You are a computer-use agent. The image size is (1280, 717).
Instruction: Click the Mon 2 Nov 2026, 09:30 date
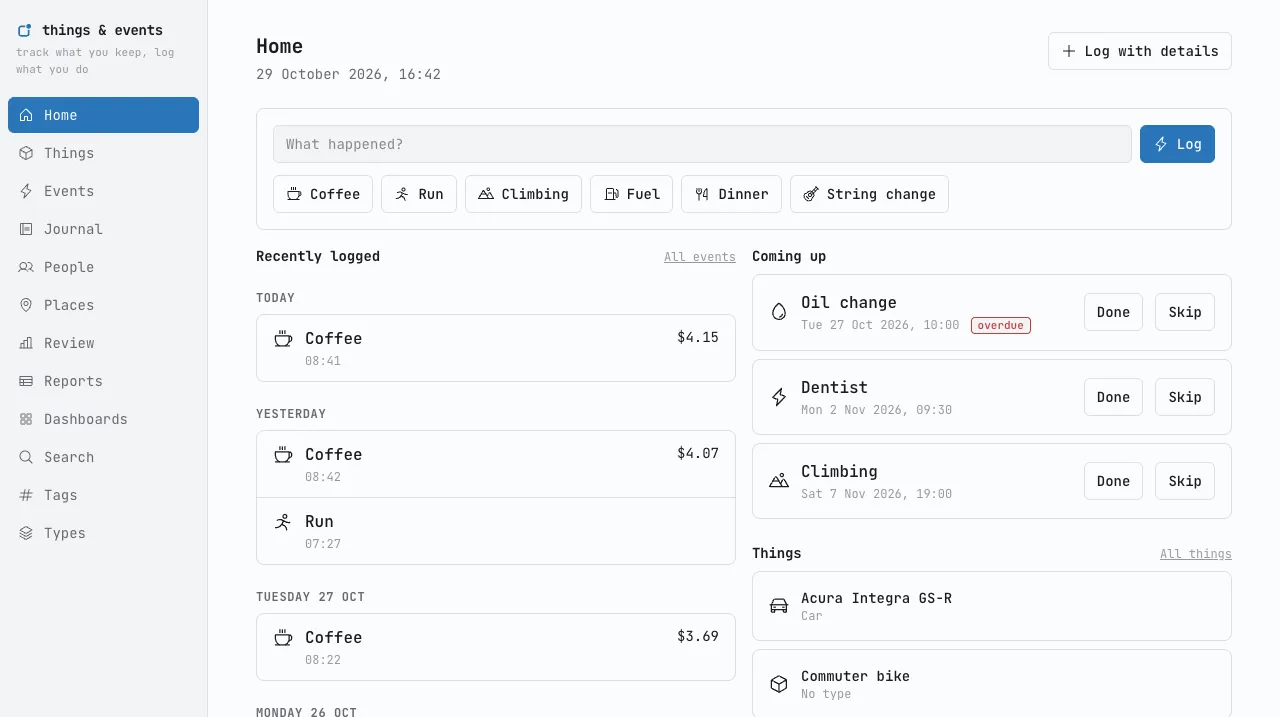876,410
